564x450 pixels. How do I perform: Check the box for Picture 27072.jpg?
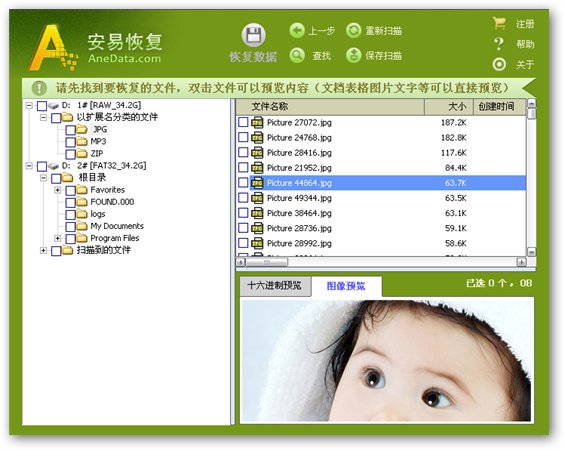click(x=243, y=122)
